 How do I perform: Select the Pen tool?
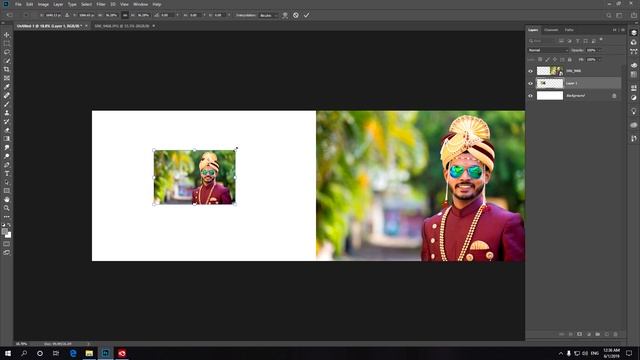click(7, 165)
